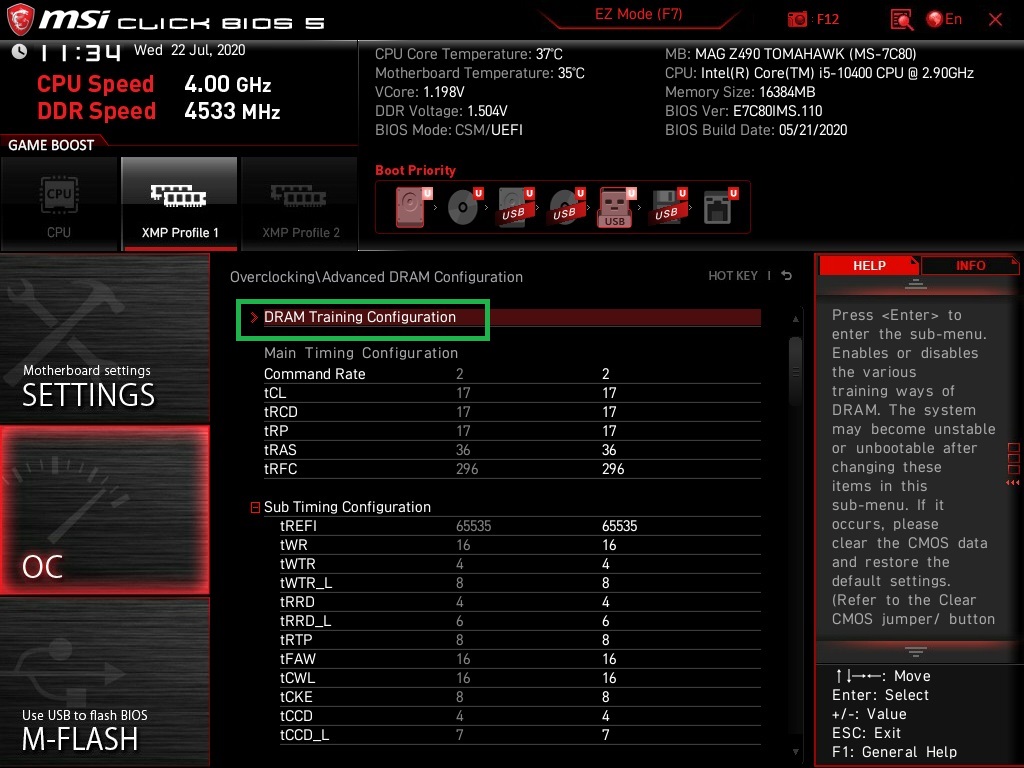The image size is (1024, 768).
Task: Switch to the INFO tab
Action: tap(970, 265)
